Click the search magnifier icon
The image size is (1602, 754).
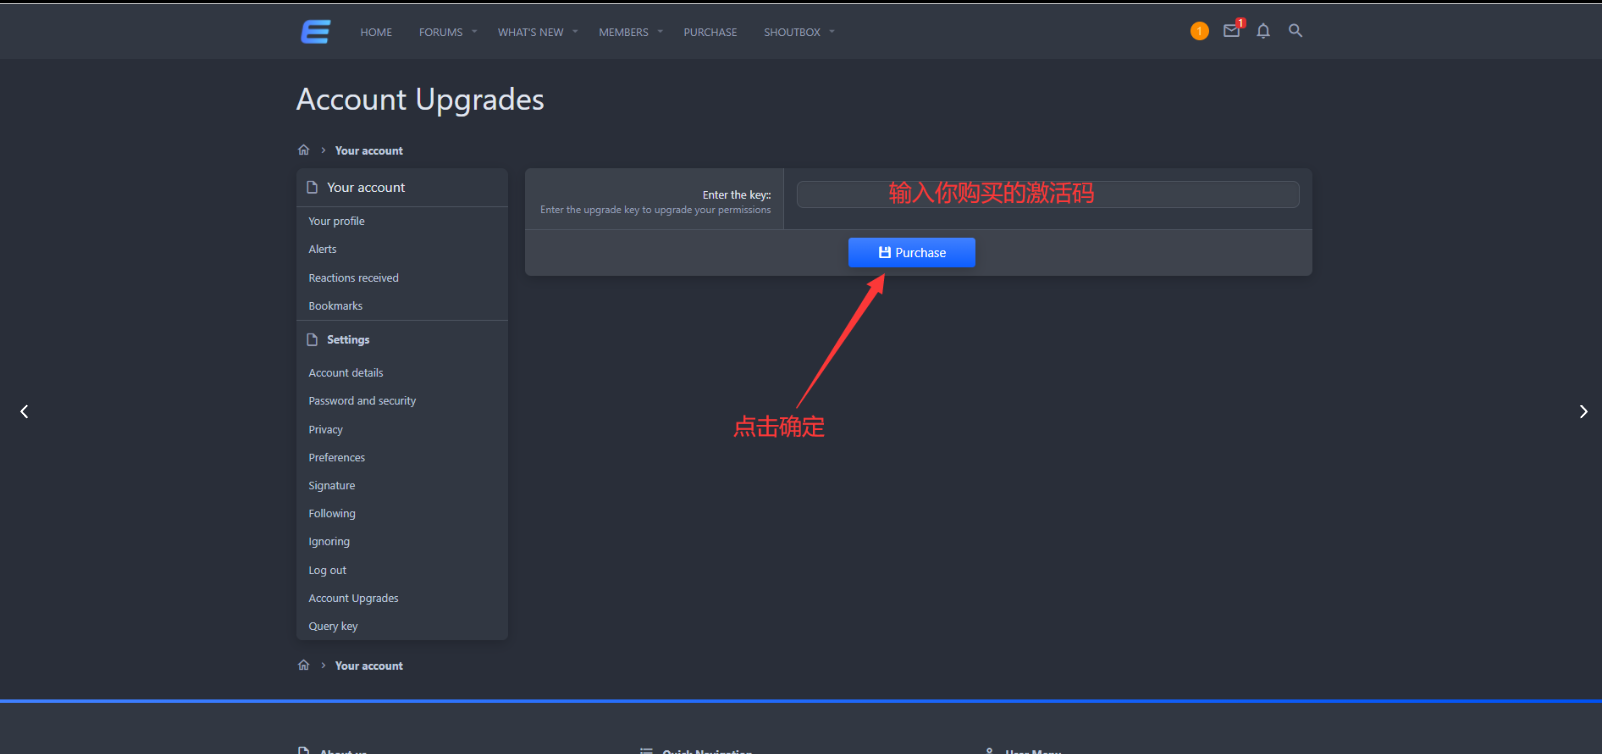(x=1295, y=31)
